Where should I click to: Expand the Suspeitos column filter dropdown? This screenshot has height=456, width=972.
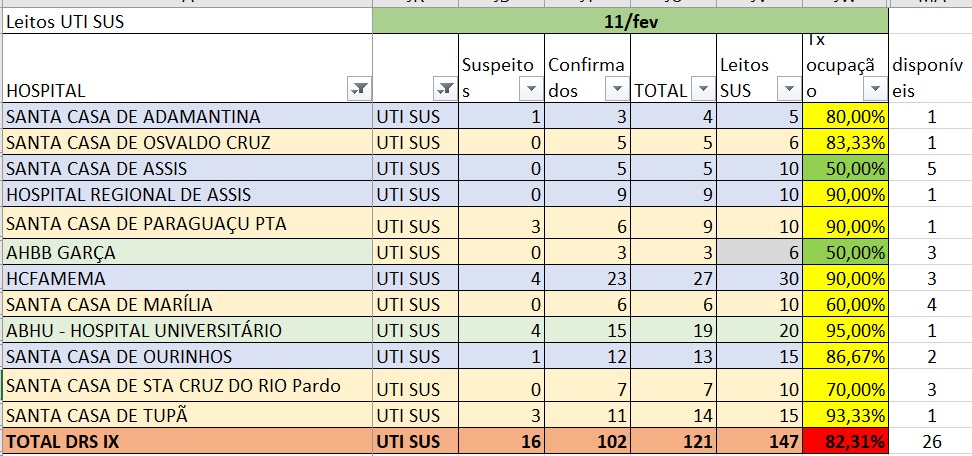[531, 90]
